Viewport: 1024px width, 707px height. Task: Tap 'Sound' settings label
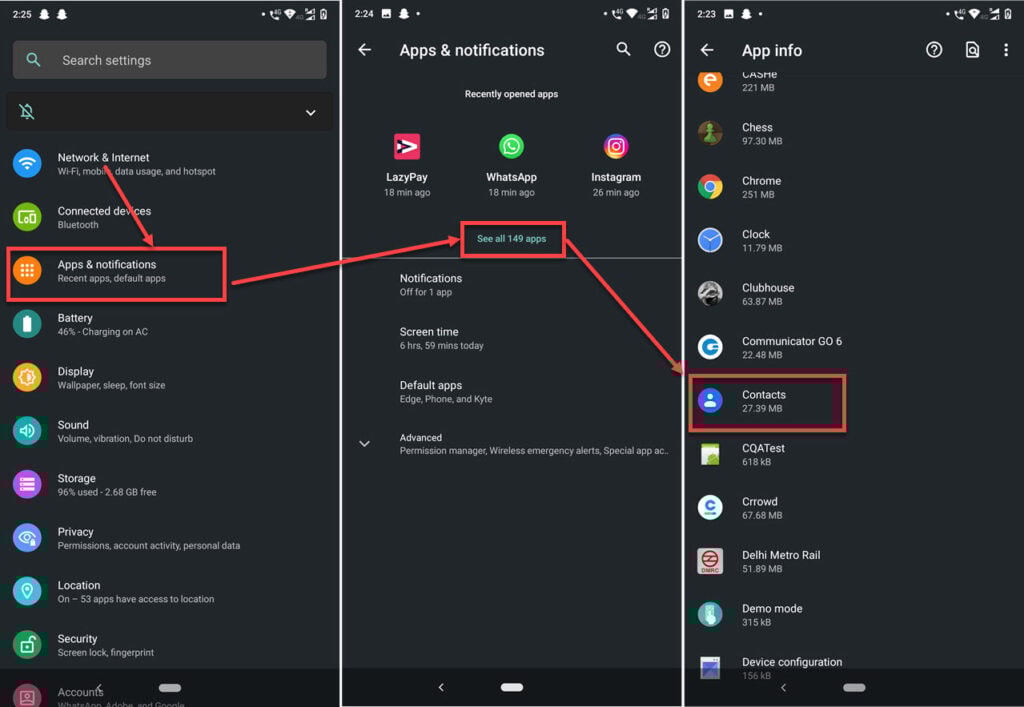[x=73, y=424]
